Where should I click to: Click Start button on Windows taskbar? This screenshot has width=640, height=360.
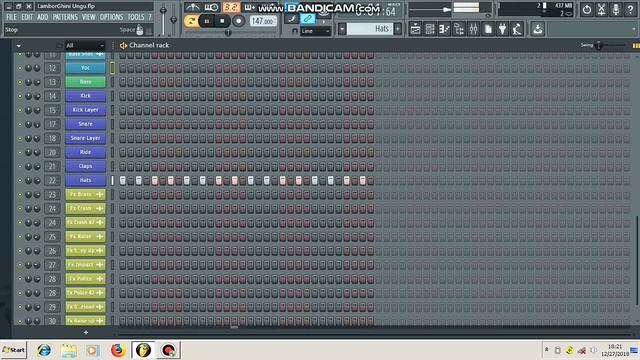tap(13, 350)
